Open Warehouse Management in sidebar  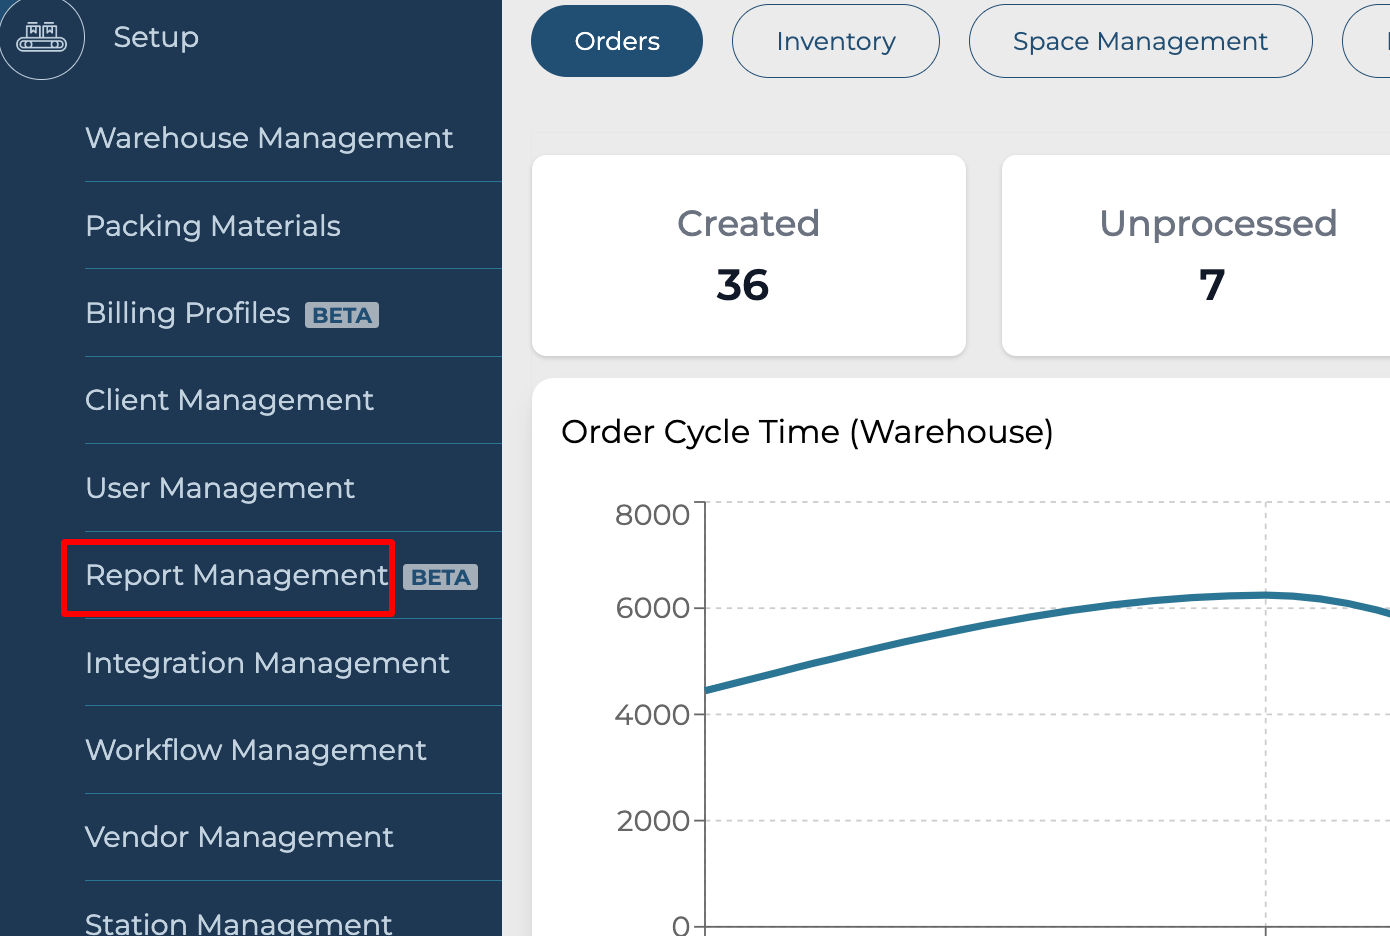(269, 138)
